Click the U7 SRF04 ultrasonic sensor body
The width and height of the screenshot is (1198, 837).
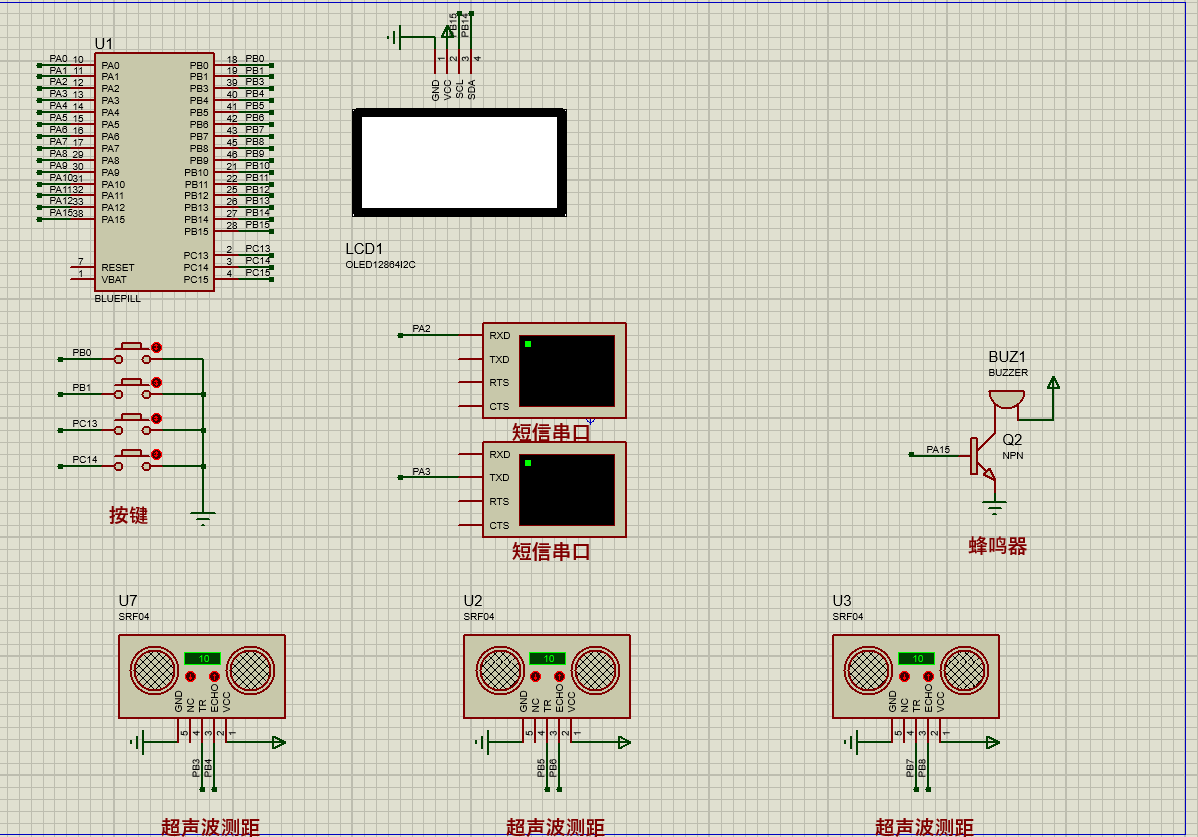[x=202, y=677]
